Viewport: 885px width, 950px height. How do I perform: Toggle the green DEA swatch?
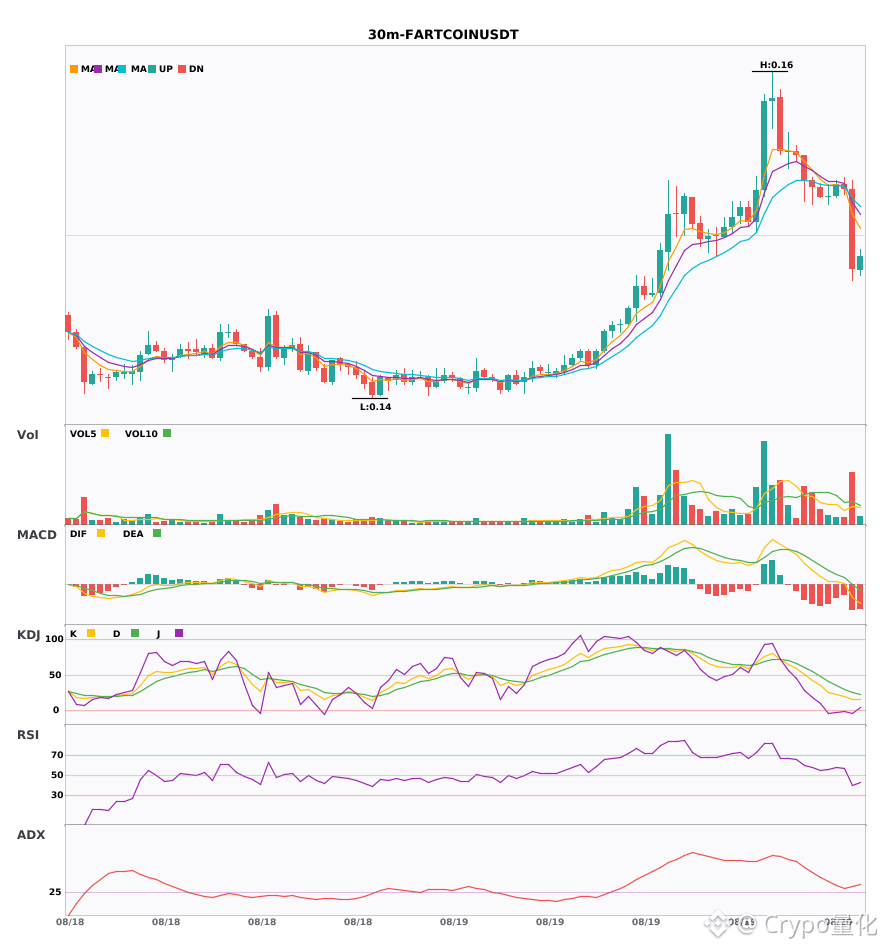(x=157, y=533)
